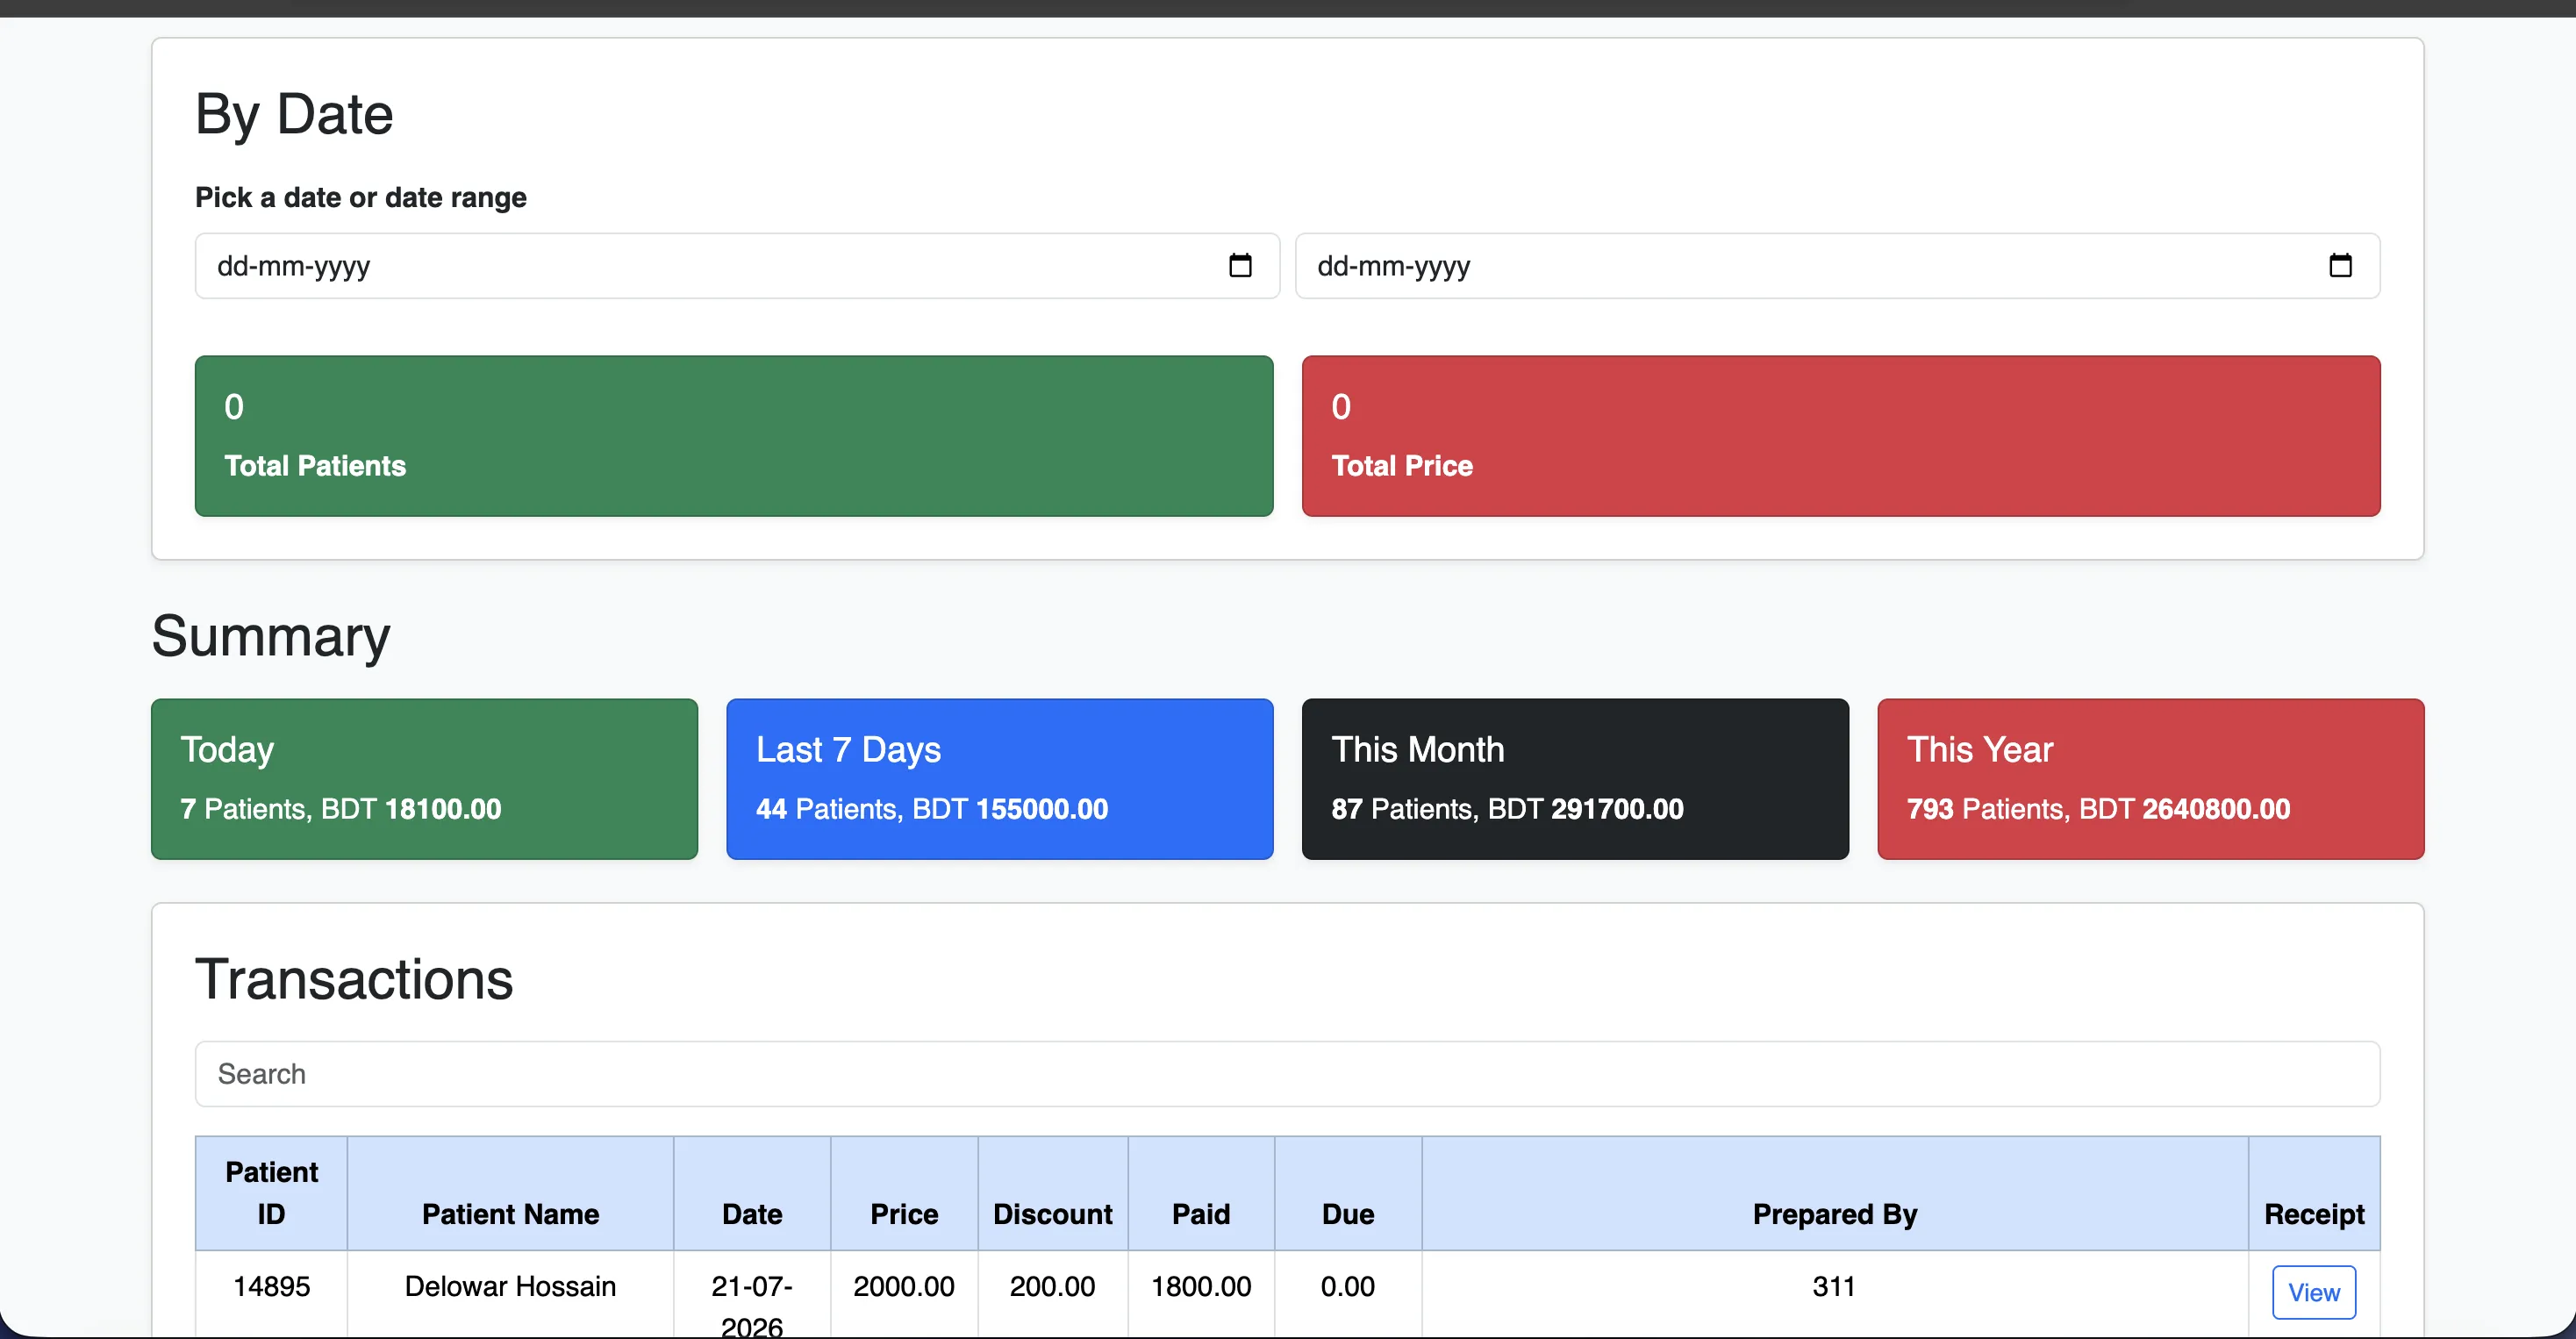
Task: Click the By Date heading
Action: 294,114
